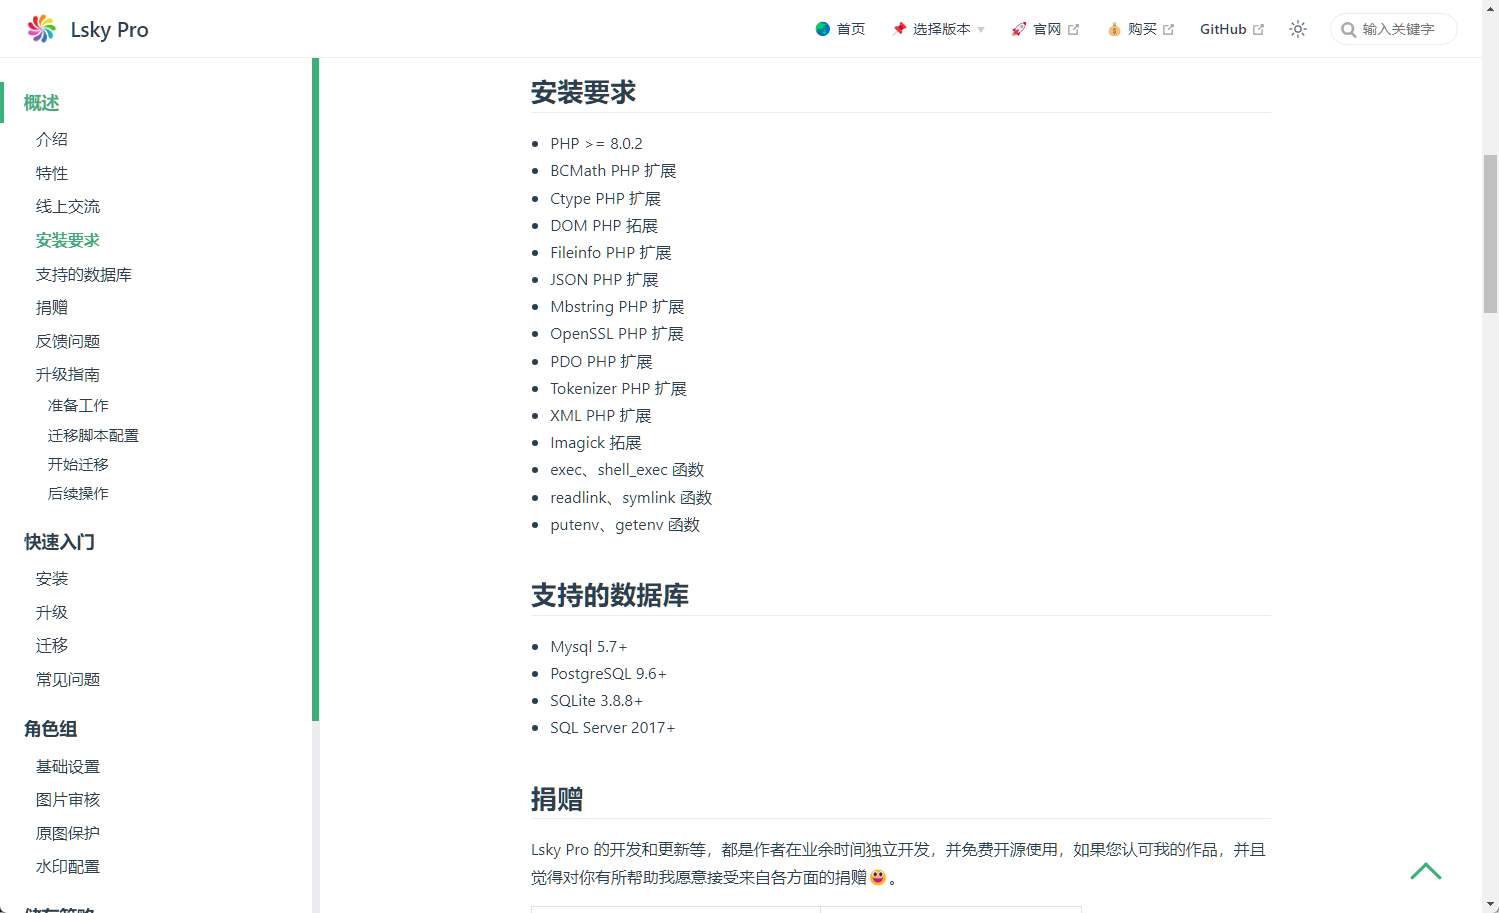Toggle dark mode with the sun icon
Viewport: 1499px width, 913px height.
[x=1298, y=29]
